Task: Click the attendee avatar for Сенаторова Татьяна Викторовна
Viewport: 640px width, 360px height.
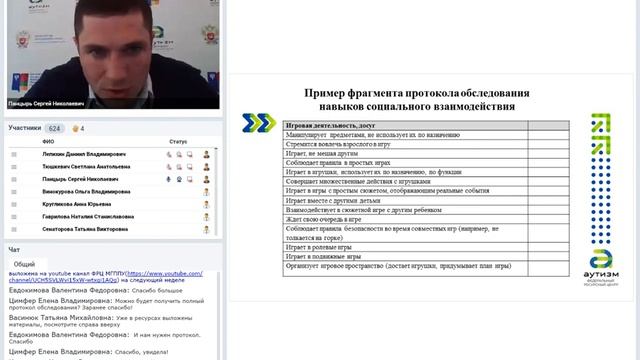Action: (207, 229)
